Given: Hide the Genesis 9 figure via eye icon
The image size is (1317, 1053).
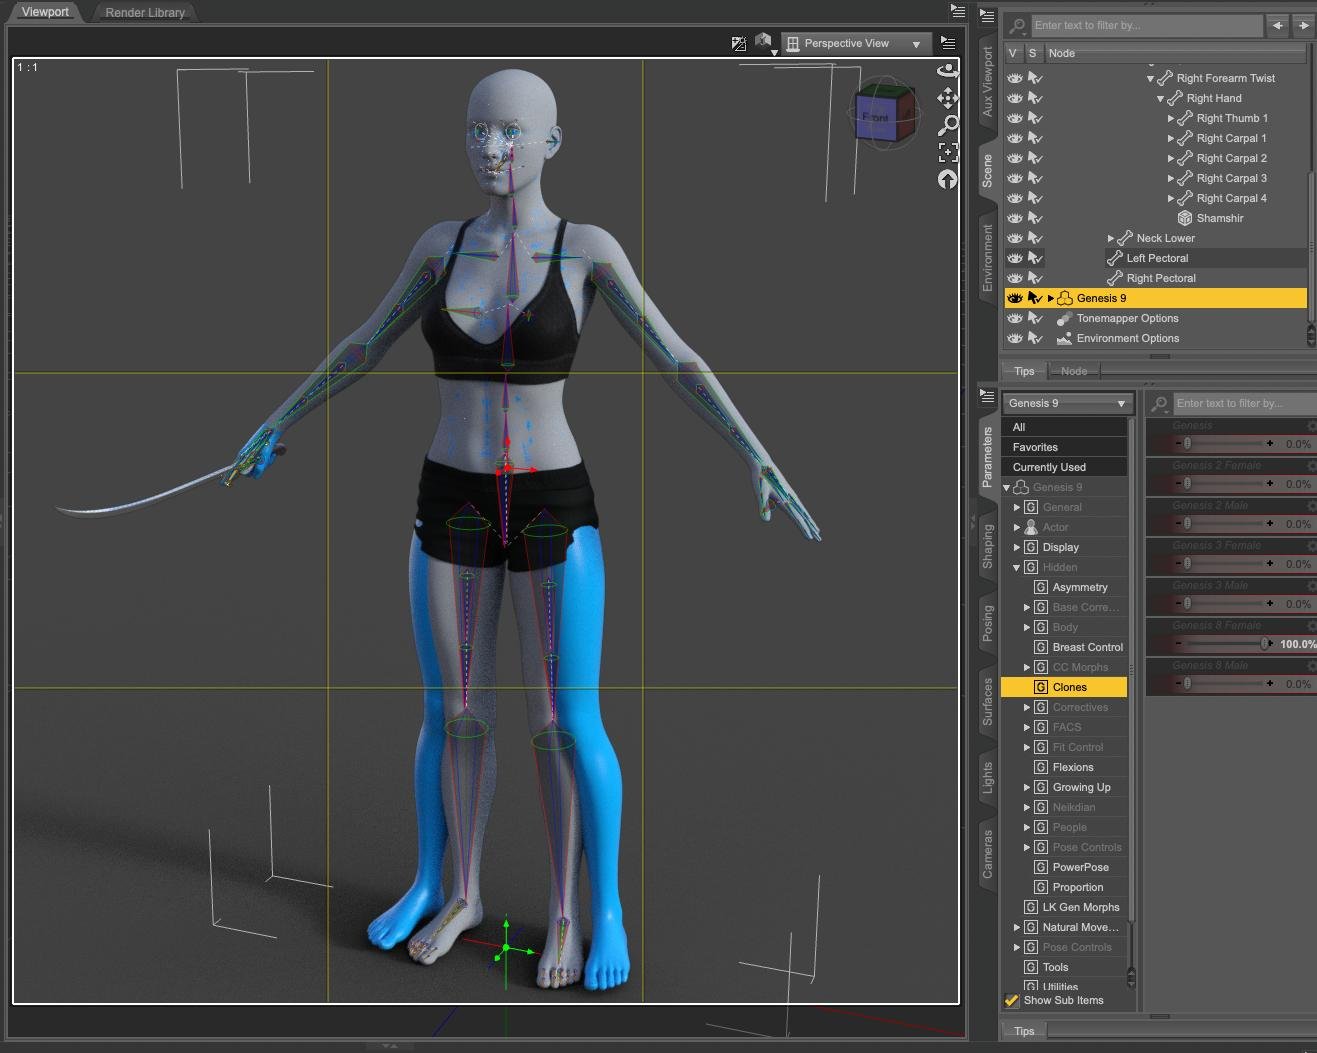Looking at the screenshot, I should 1014,298.
